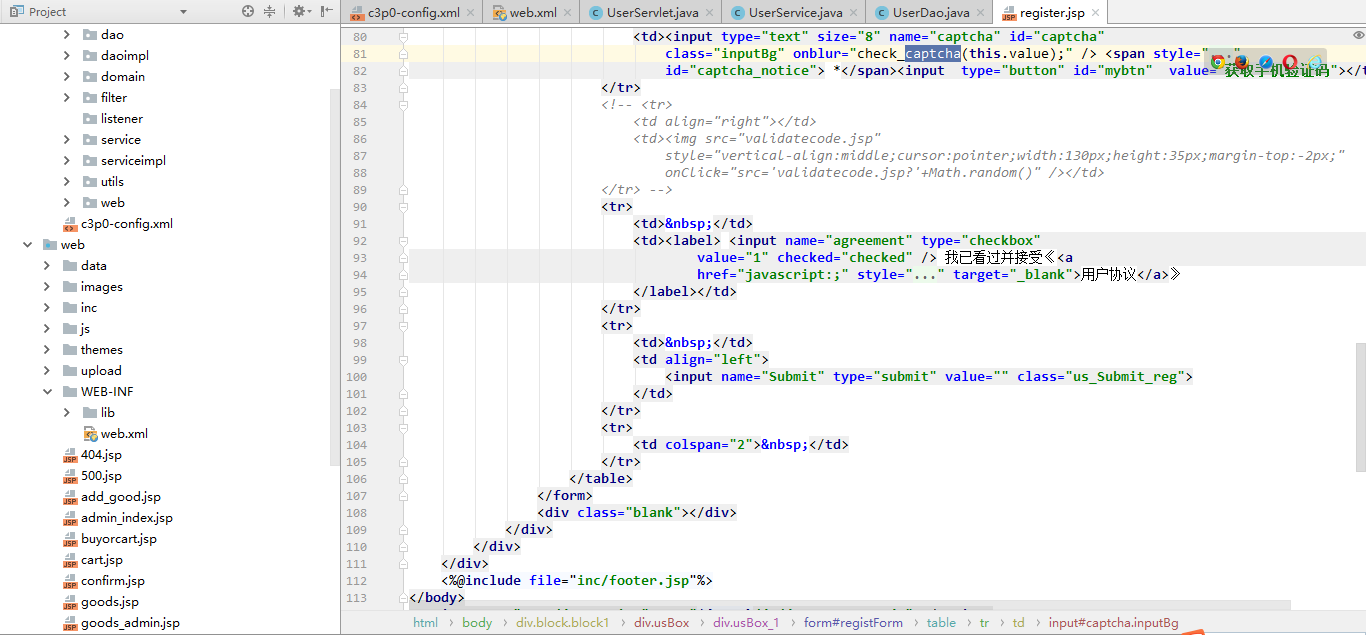Open the Project panel gear settings
This screenshot has height=635, width=1366.
[x=300, y=11]
